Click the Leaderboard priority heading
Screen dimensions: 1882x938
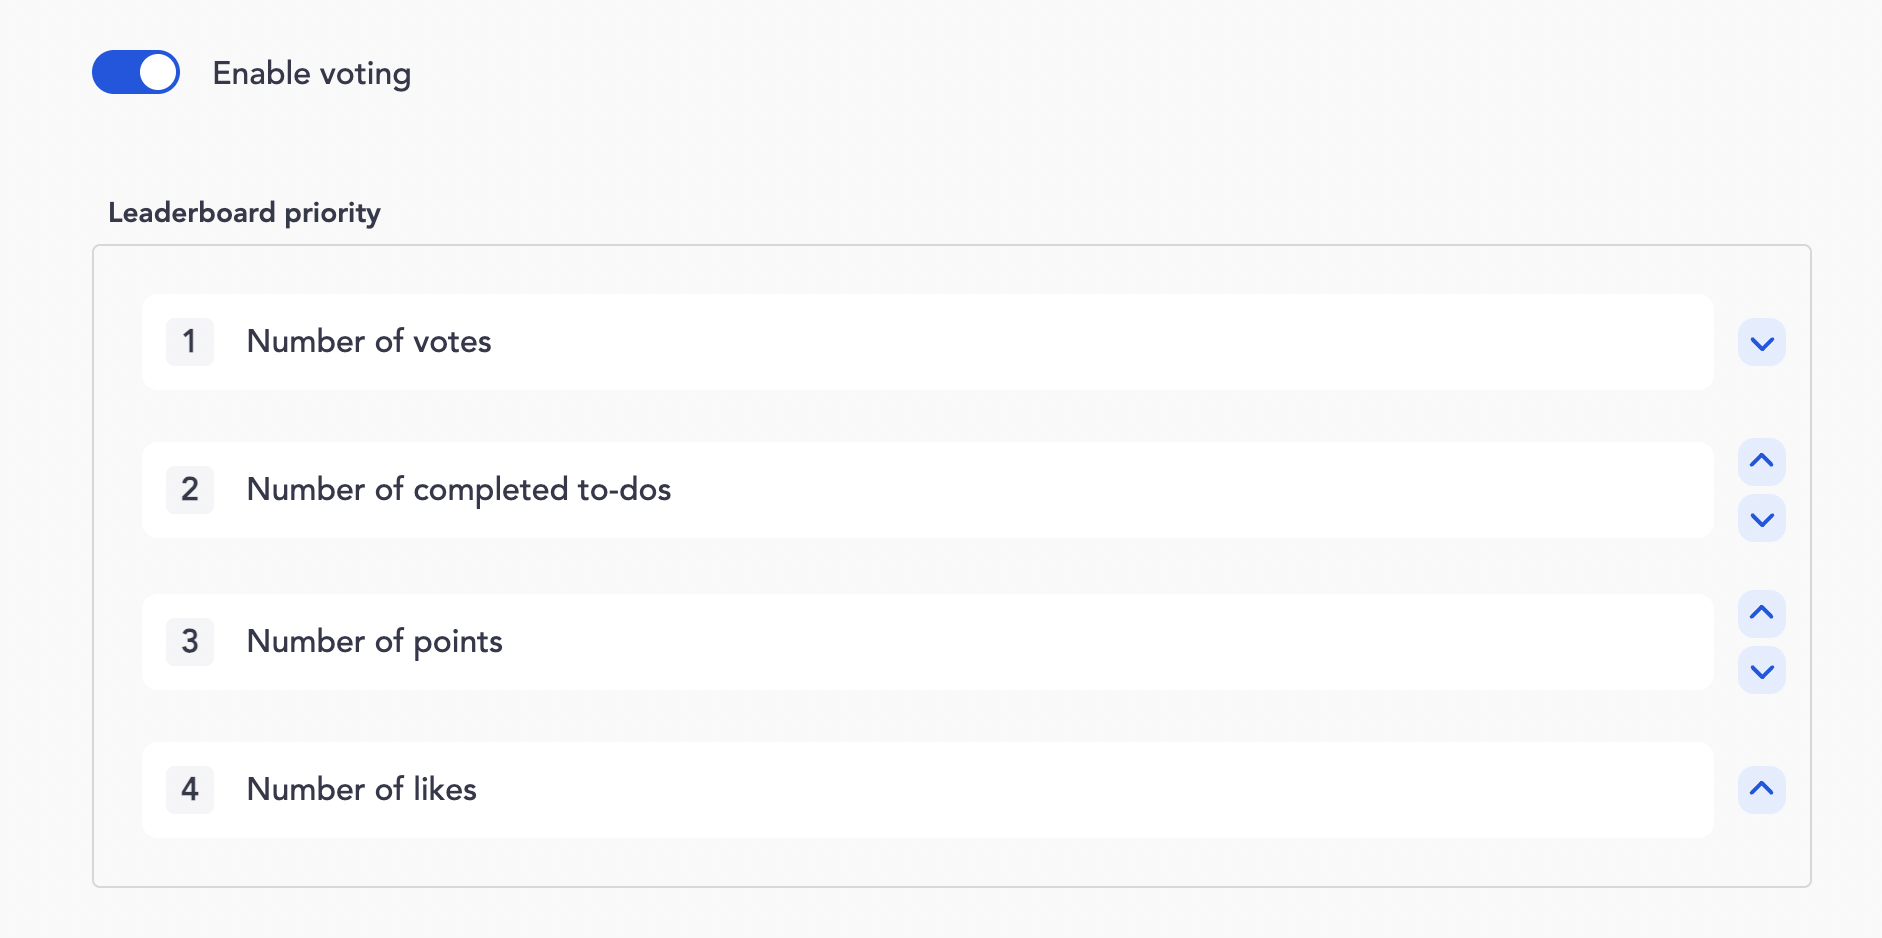244,213
